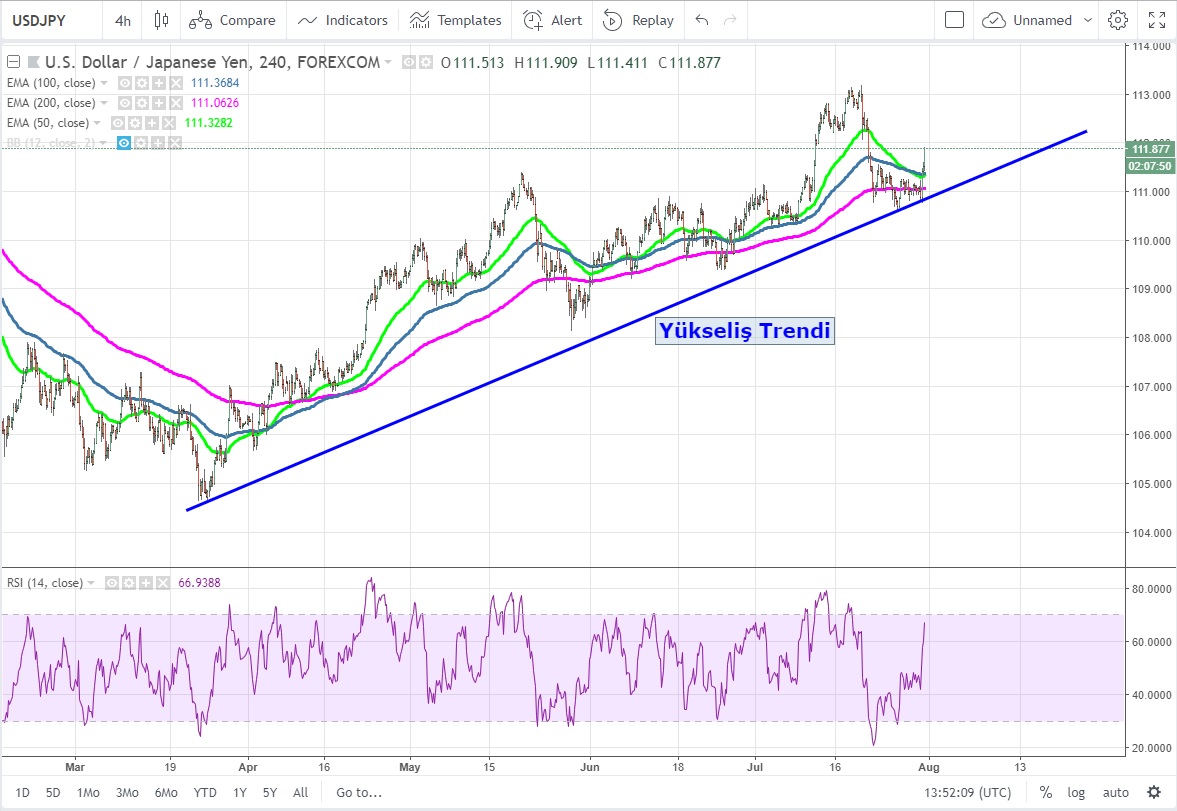Open the Indicators menu
1177x811 pixels.
coord(343,20)
